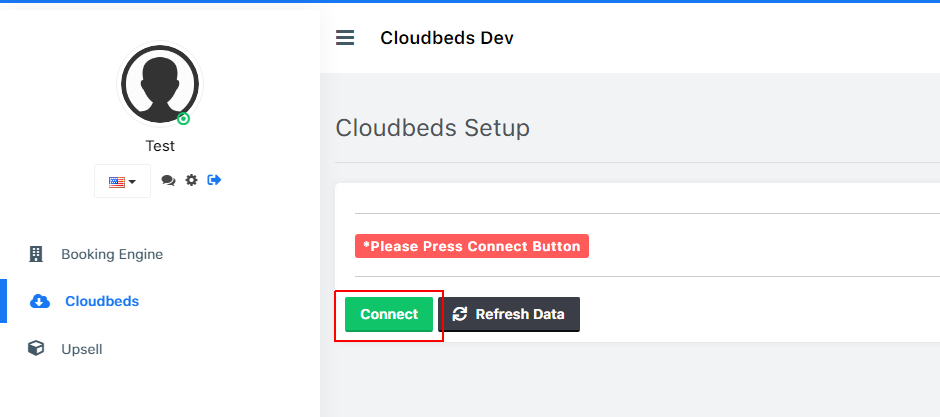940x417 pixels.
Task: Click the Refresh Data button
Action: pos(509,314)
